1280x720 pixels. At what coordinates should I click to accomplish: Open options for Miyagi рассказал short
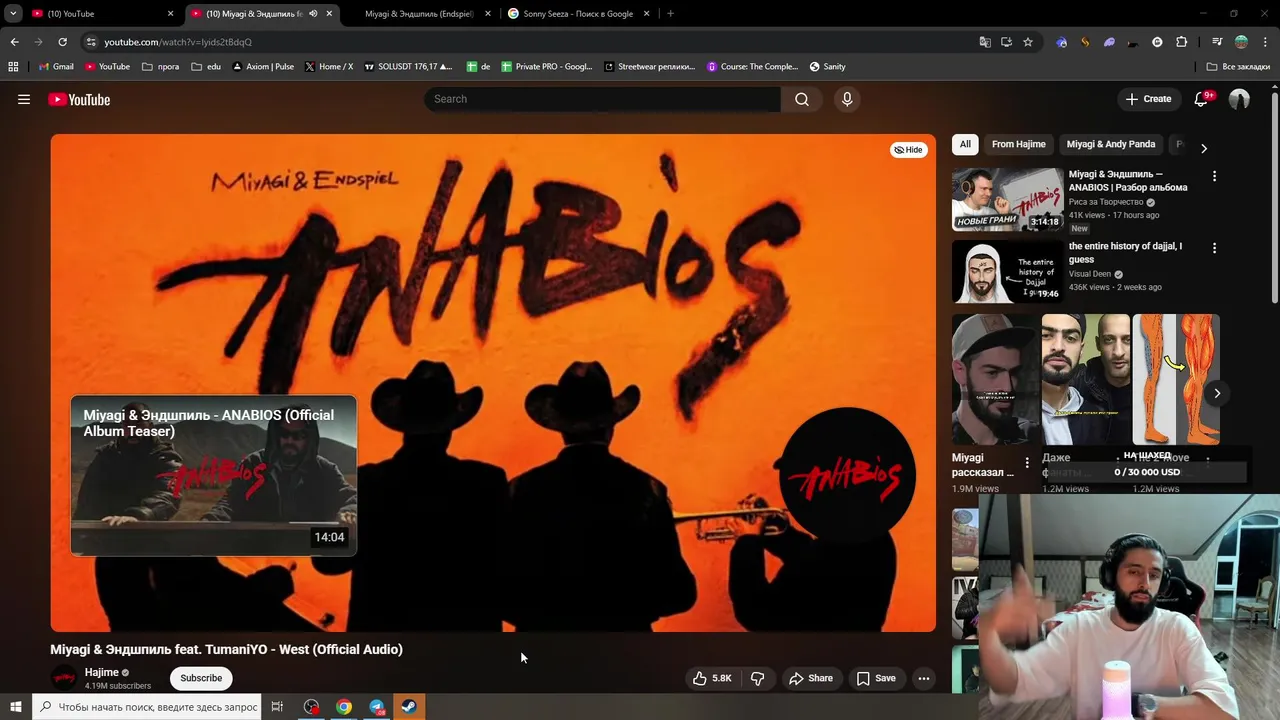point(1026,463)
